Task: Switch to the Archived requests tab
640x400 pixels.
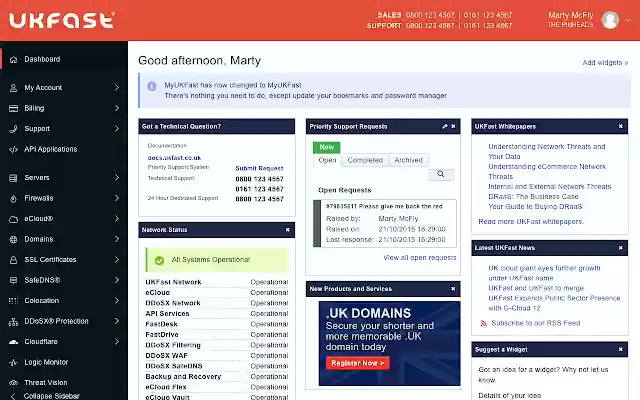Action: point(409,160)
